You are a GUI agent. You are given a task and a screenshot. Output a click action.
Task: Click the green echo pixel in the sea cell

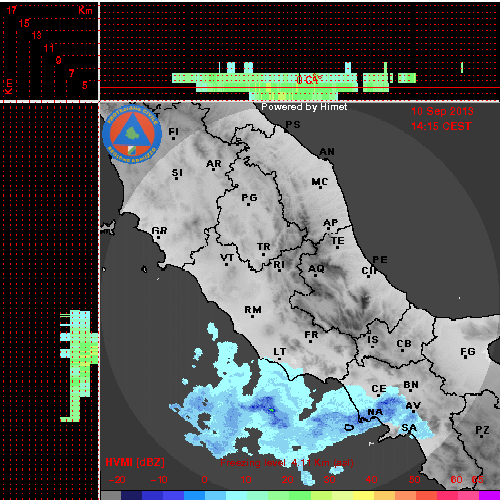point(272,410)
